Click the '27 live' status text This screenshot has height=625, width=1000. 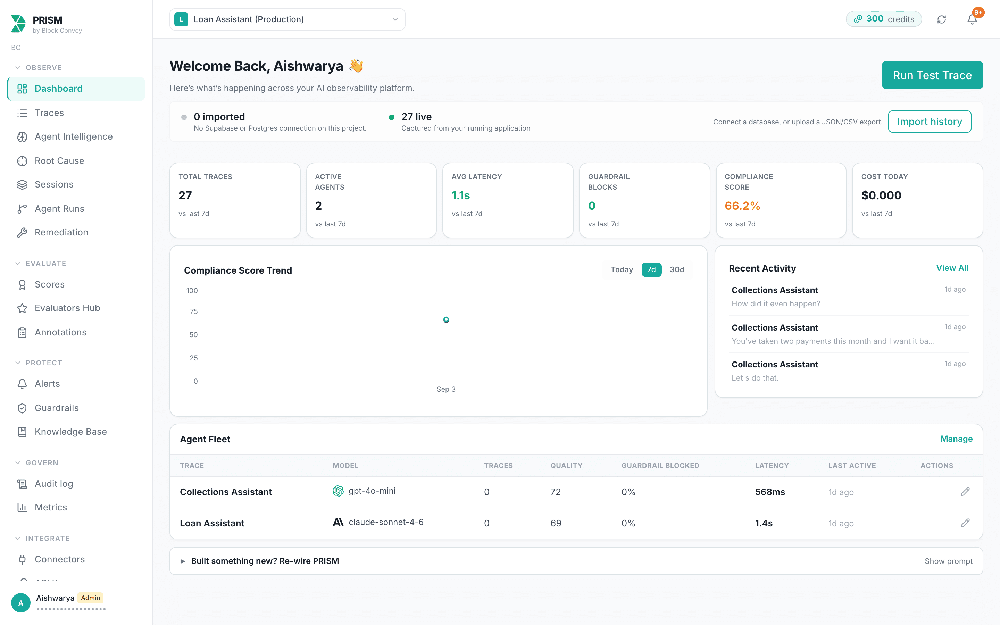click(416, 117)
